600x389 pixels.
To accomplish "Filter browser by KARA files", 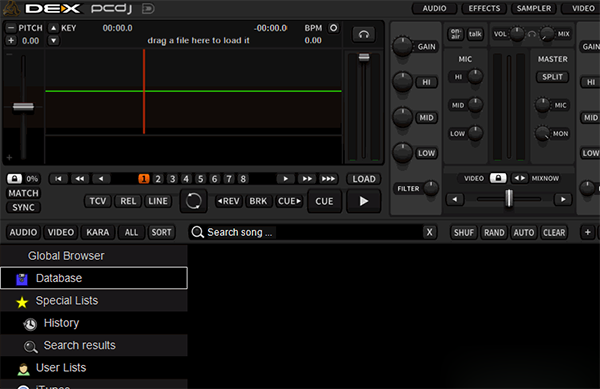I will point(98,232).
